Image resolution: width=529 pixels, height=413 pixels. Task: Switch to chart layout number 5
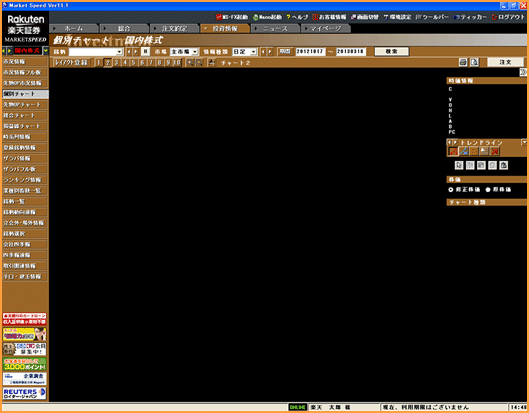point(134,62)
